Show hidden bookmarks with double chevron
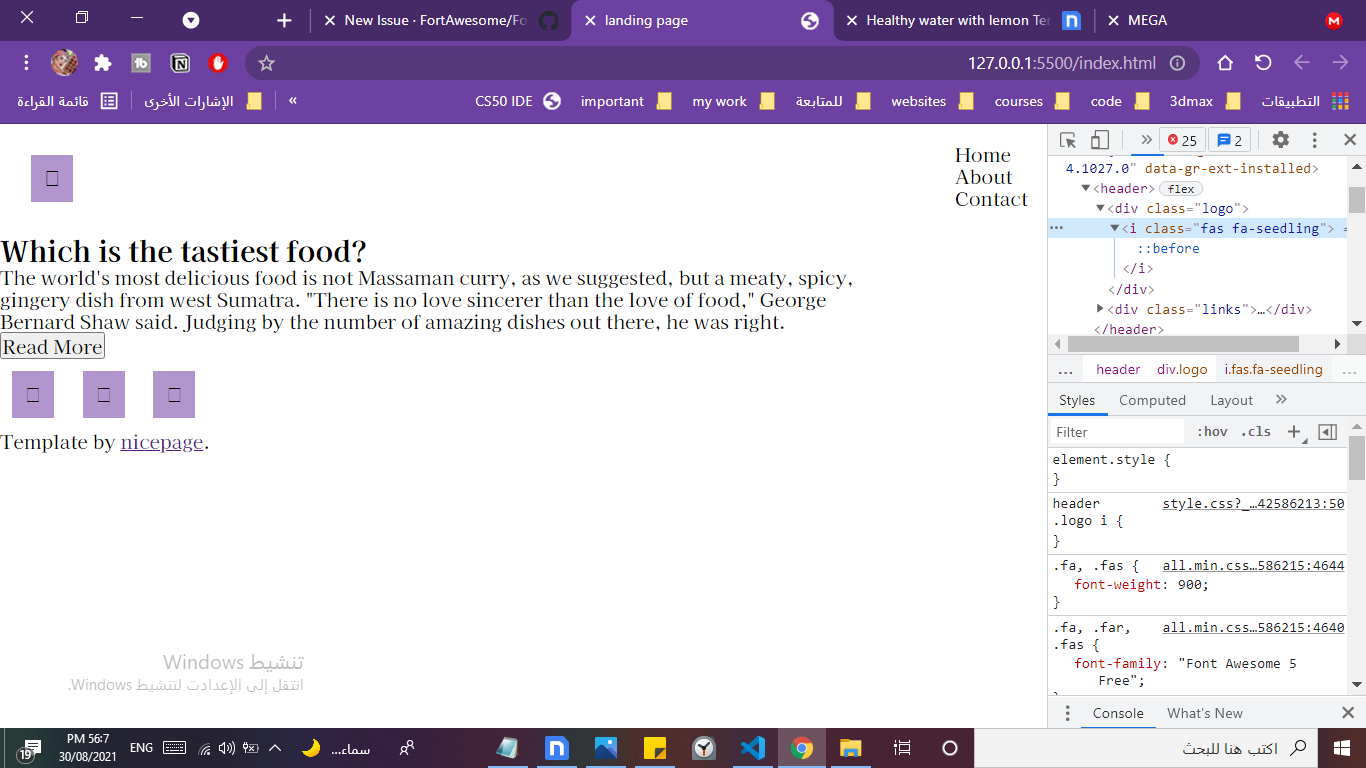Screen dimensions: 1366x768 tap(293, 101)
